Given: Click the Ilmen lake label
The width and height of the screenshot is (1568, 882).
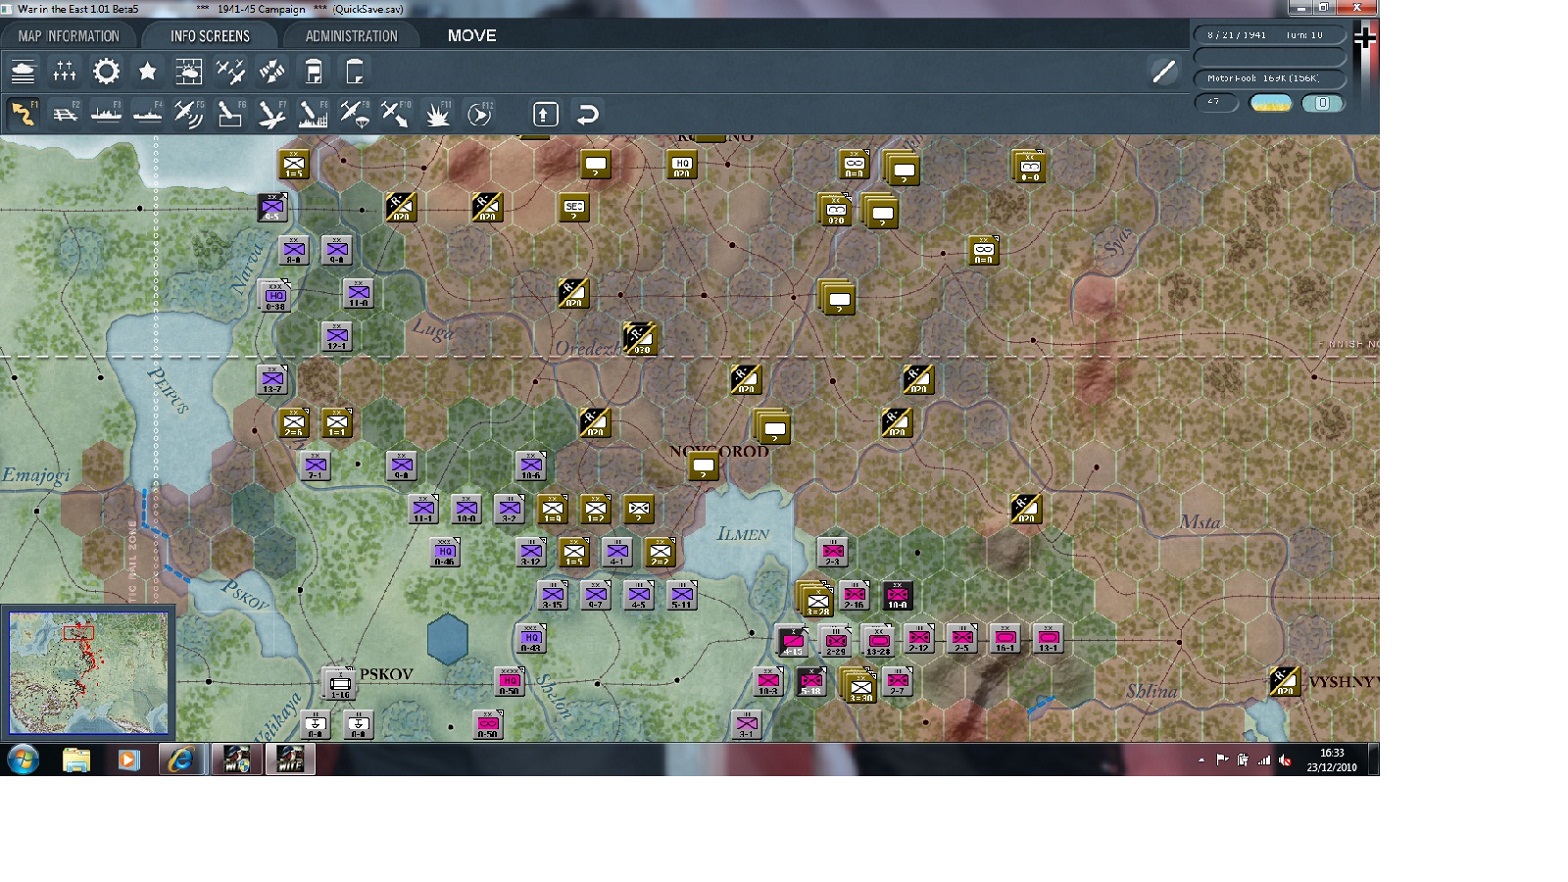Looking at the screenshot, I should click(x=743, y=534).
